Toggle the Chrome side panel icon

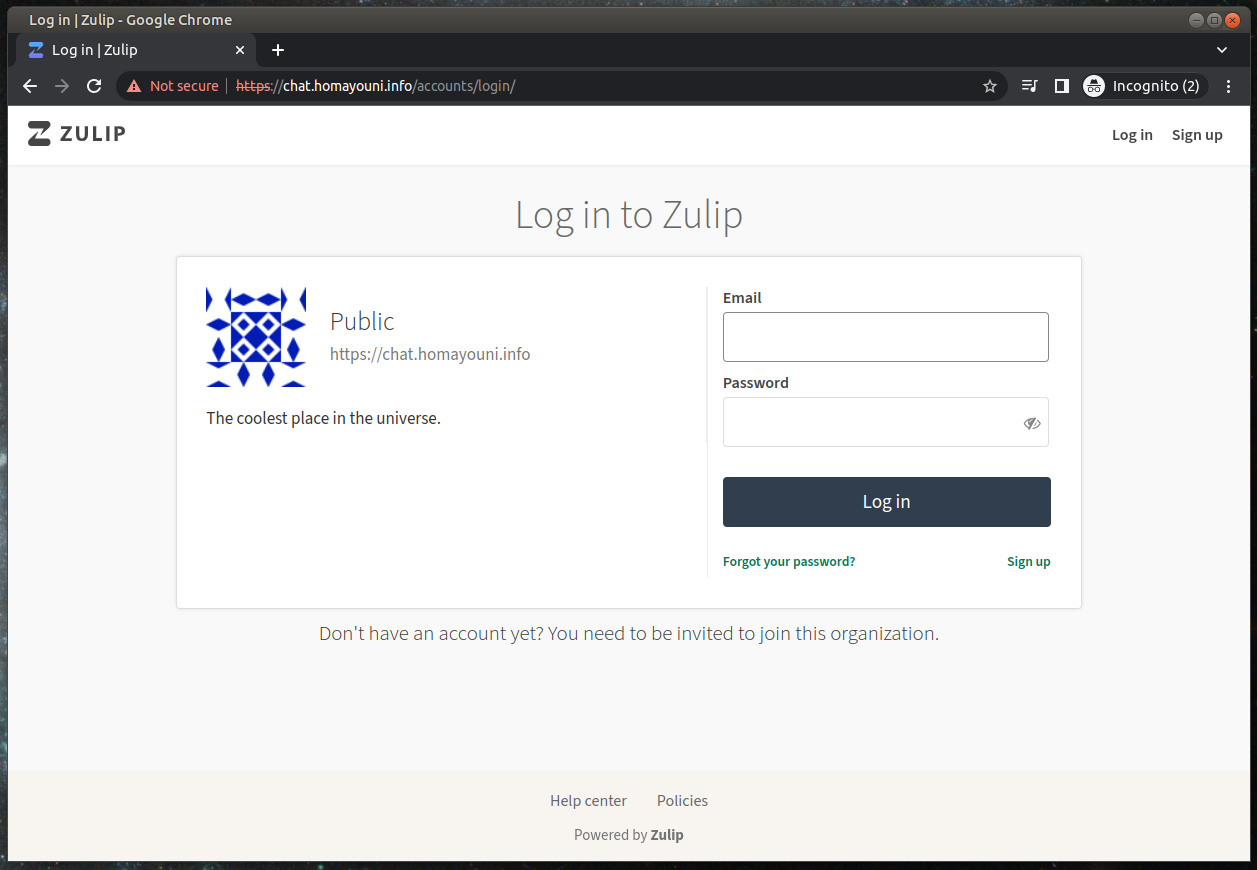[1061, 86]
